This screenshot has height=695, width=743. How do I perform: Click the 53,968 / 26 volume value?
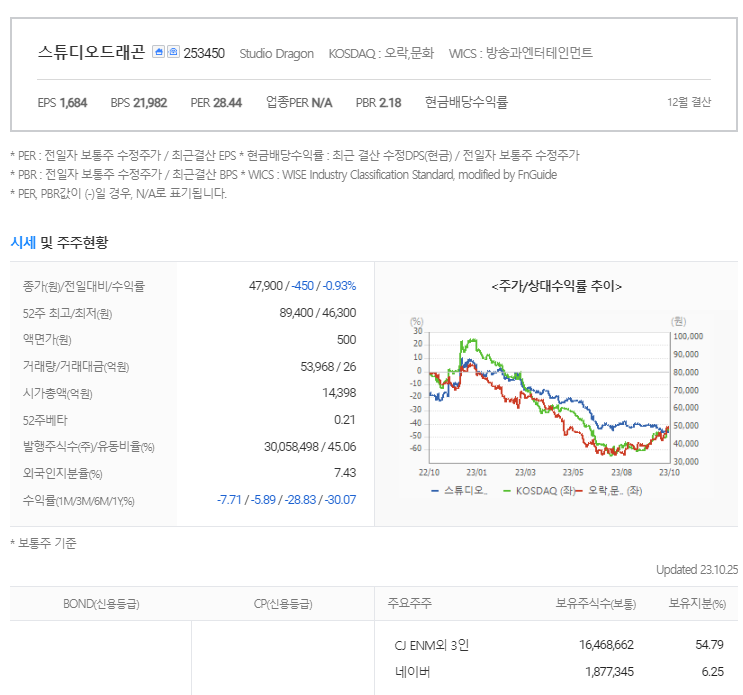(x=328, y=367)
